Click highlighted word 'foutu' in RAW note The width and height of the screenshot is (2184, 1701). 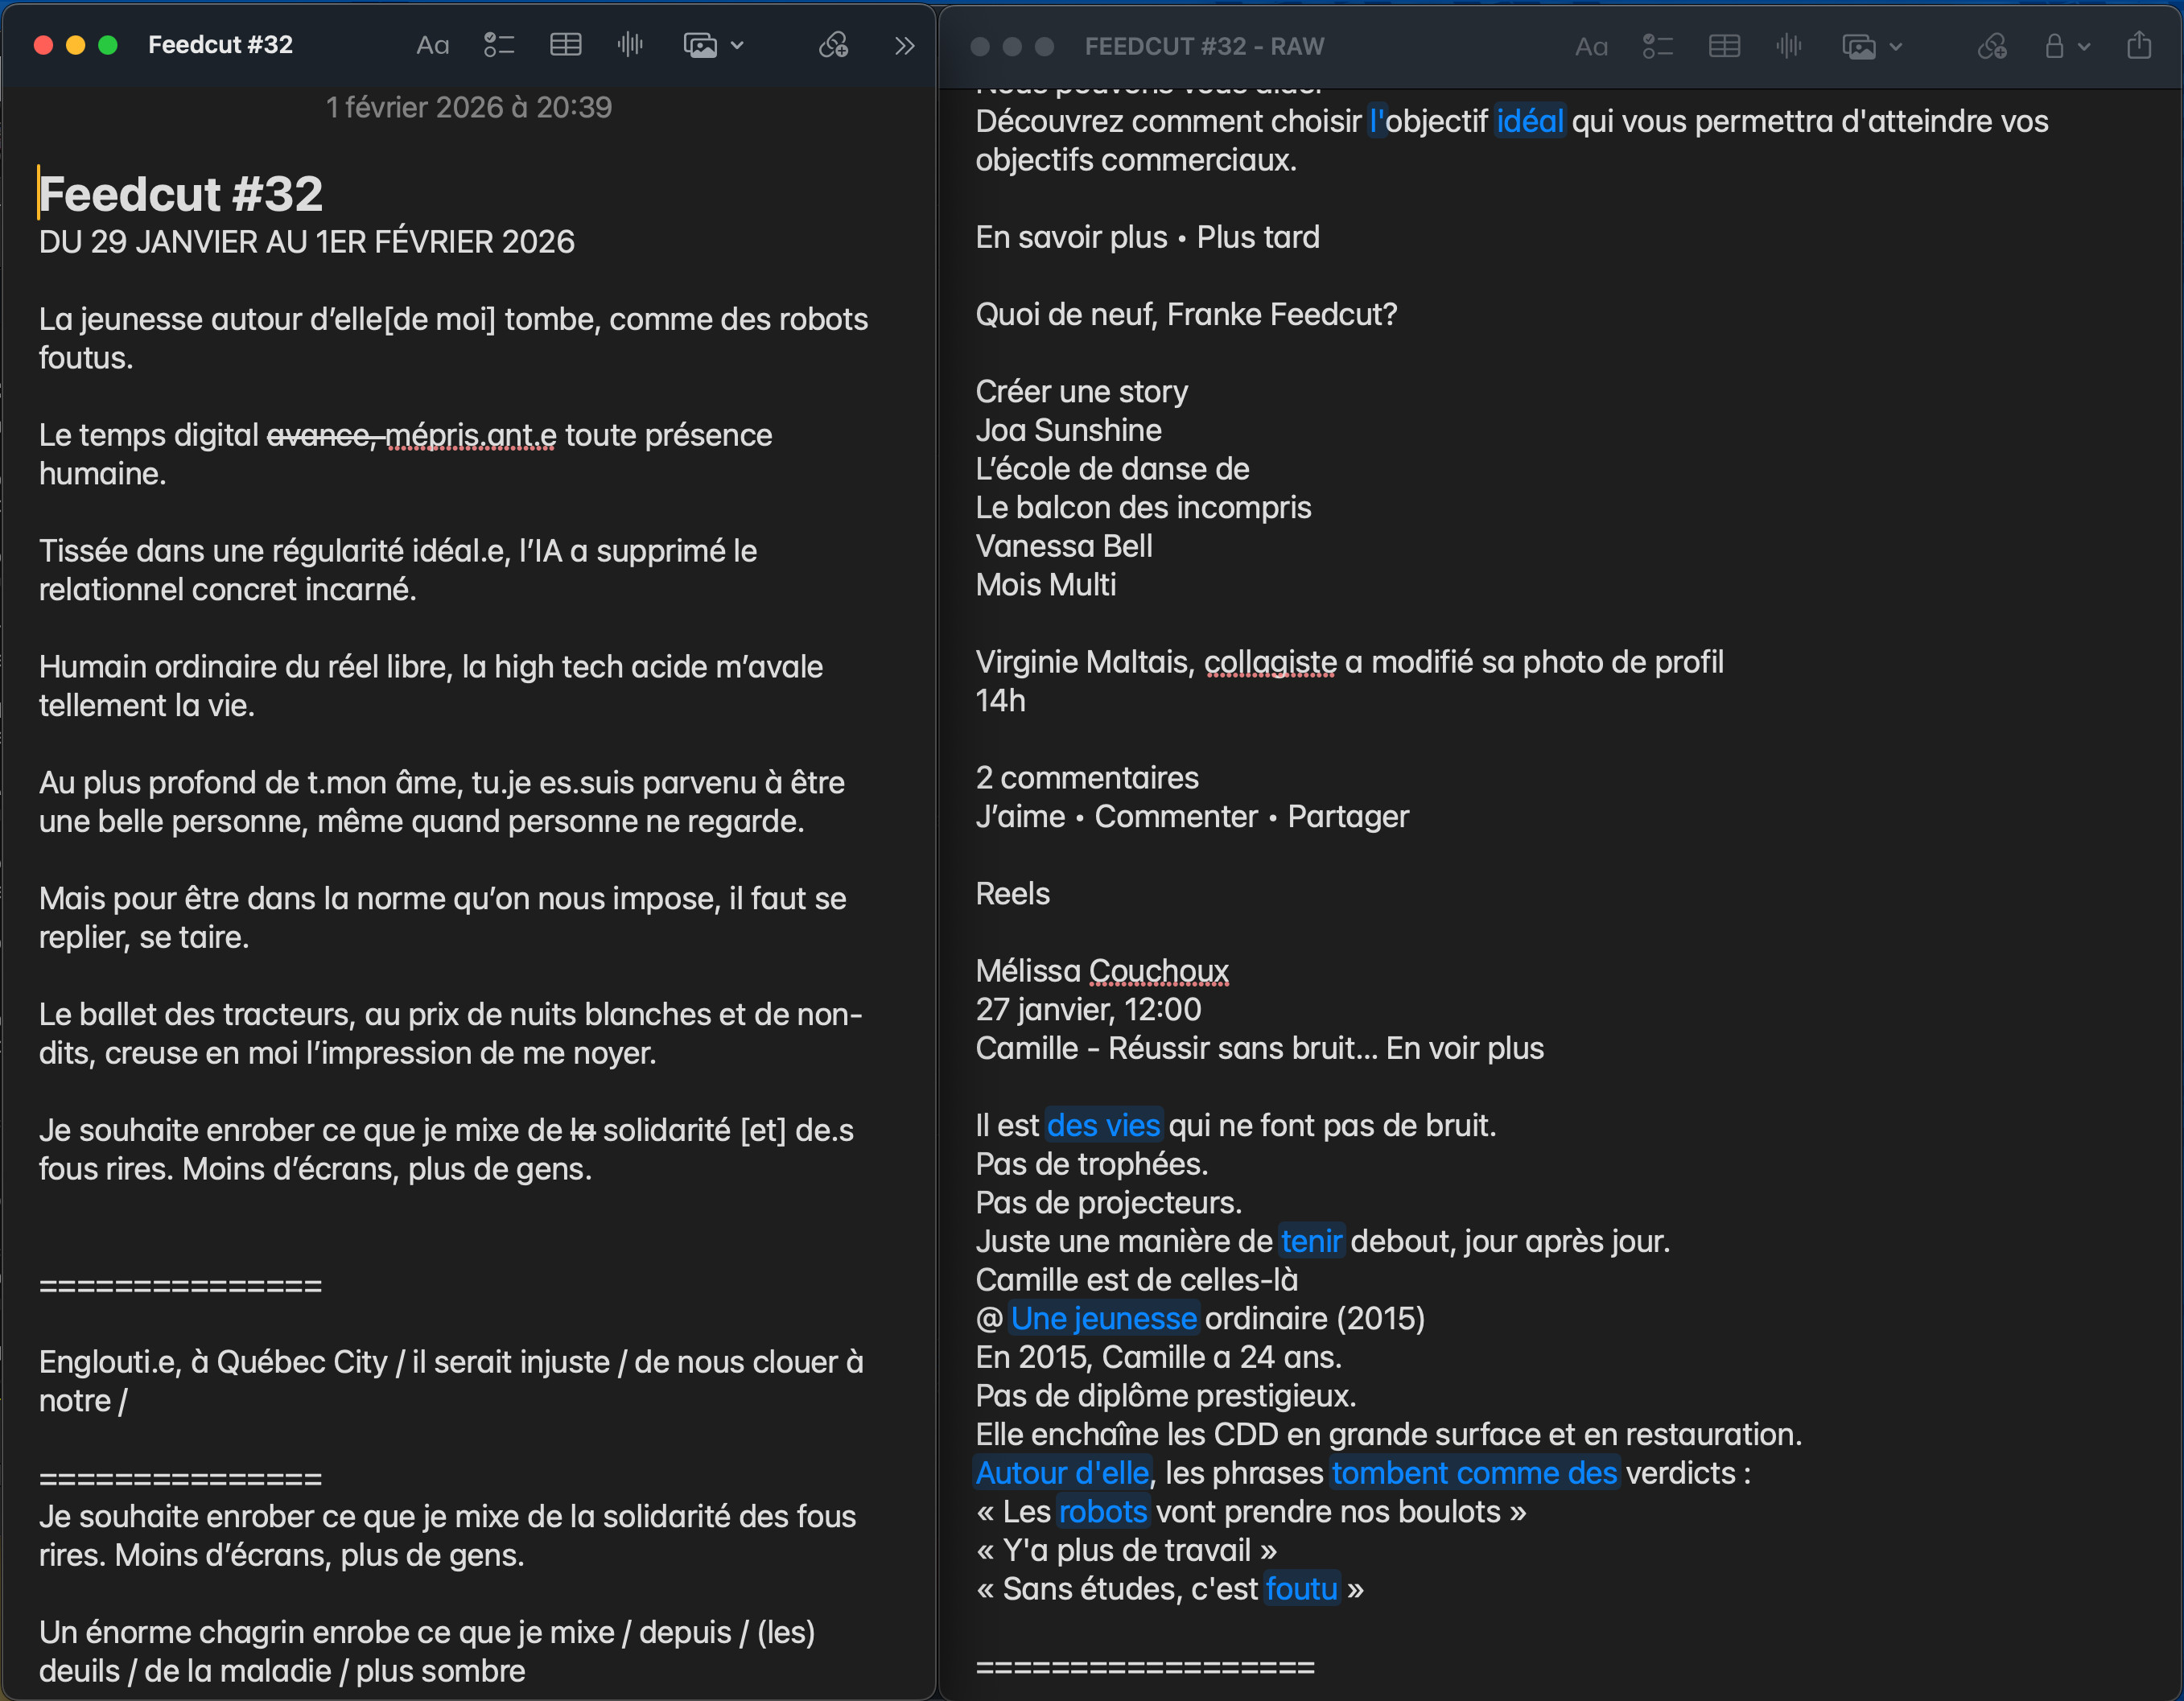[1301, 1589]
